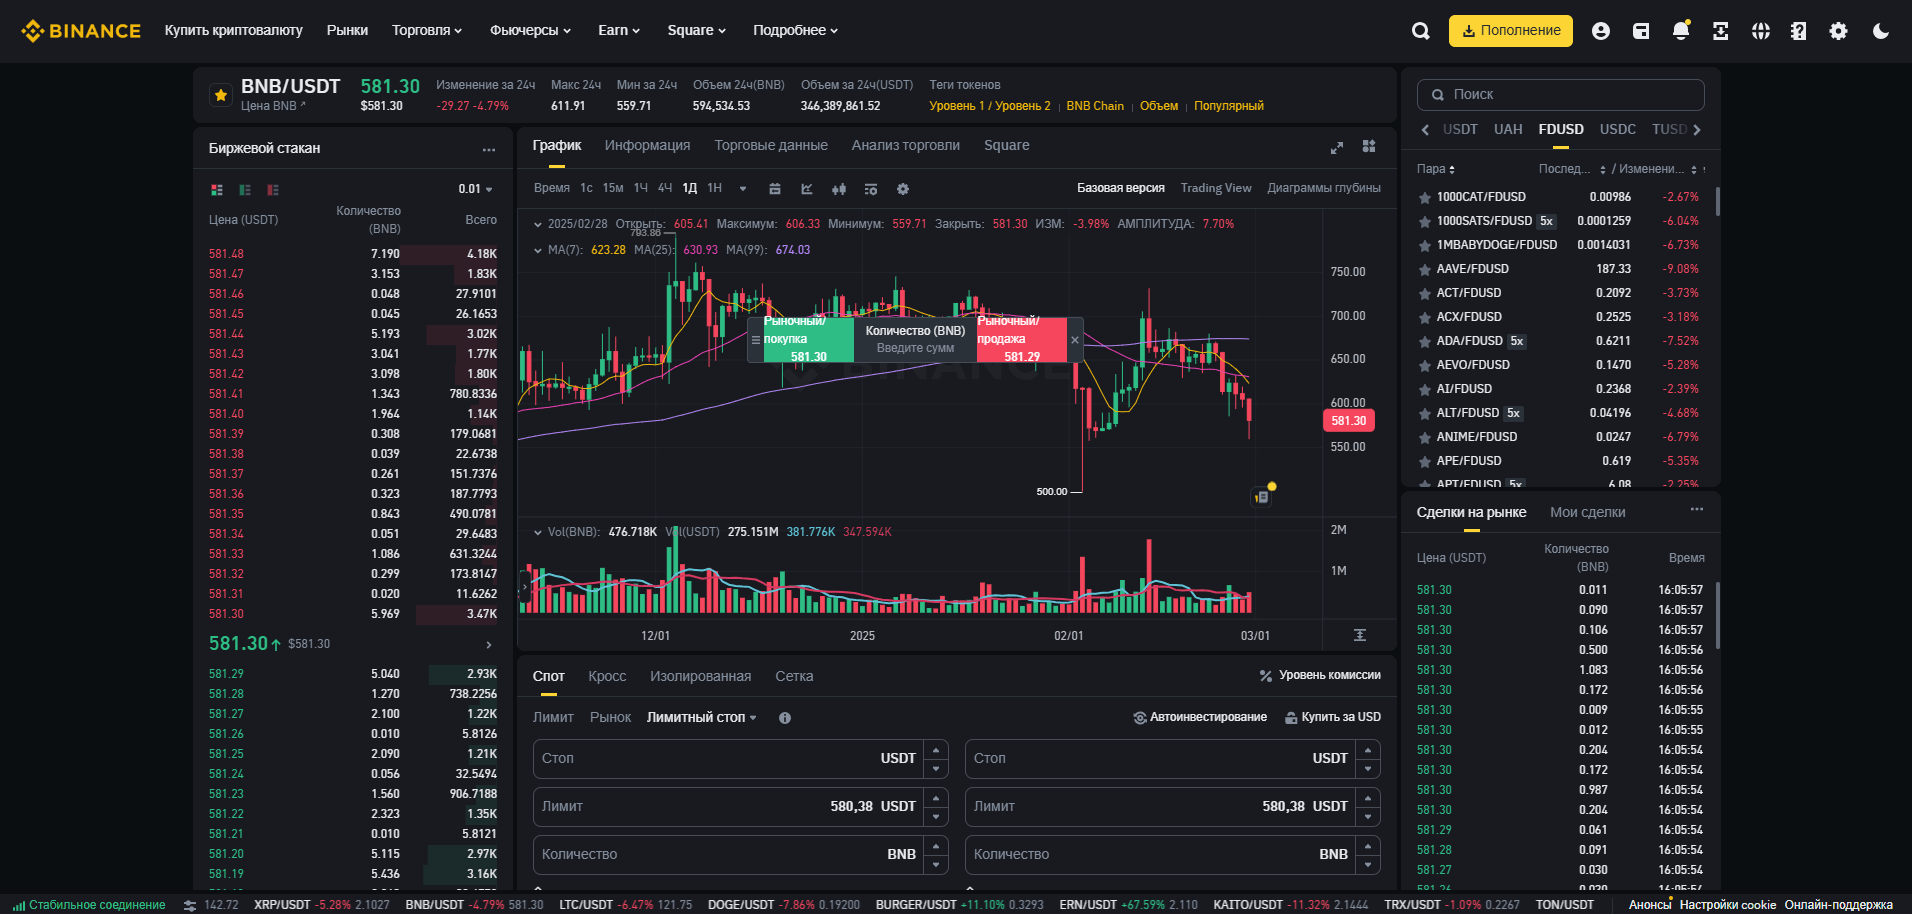Select the 4Ч chart interval
The width and height of the screenshot is (1912, 914).
(665, 188)
